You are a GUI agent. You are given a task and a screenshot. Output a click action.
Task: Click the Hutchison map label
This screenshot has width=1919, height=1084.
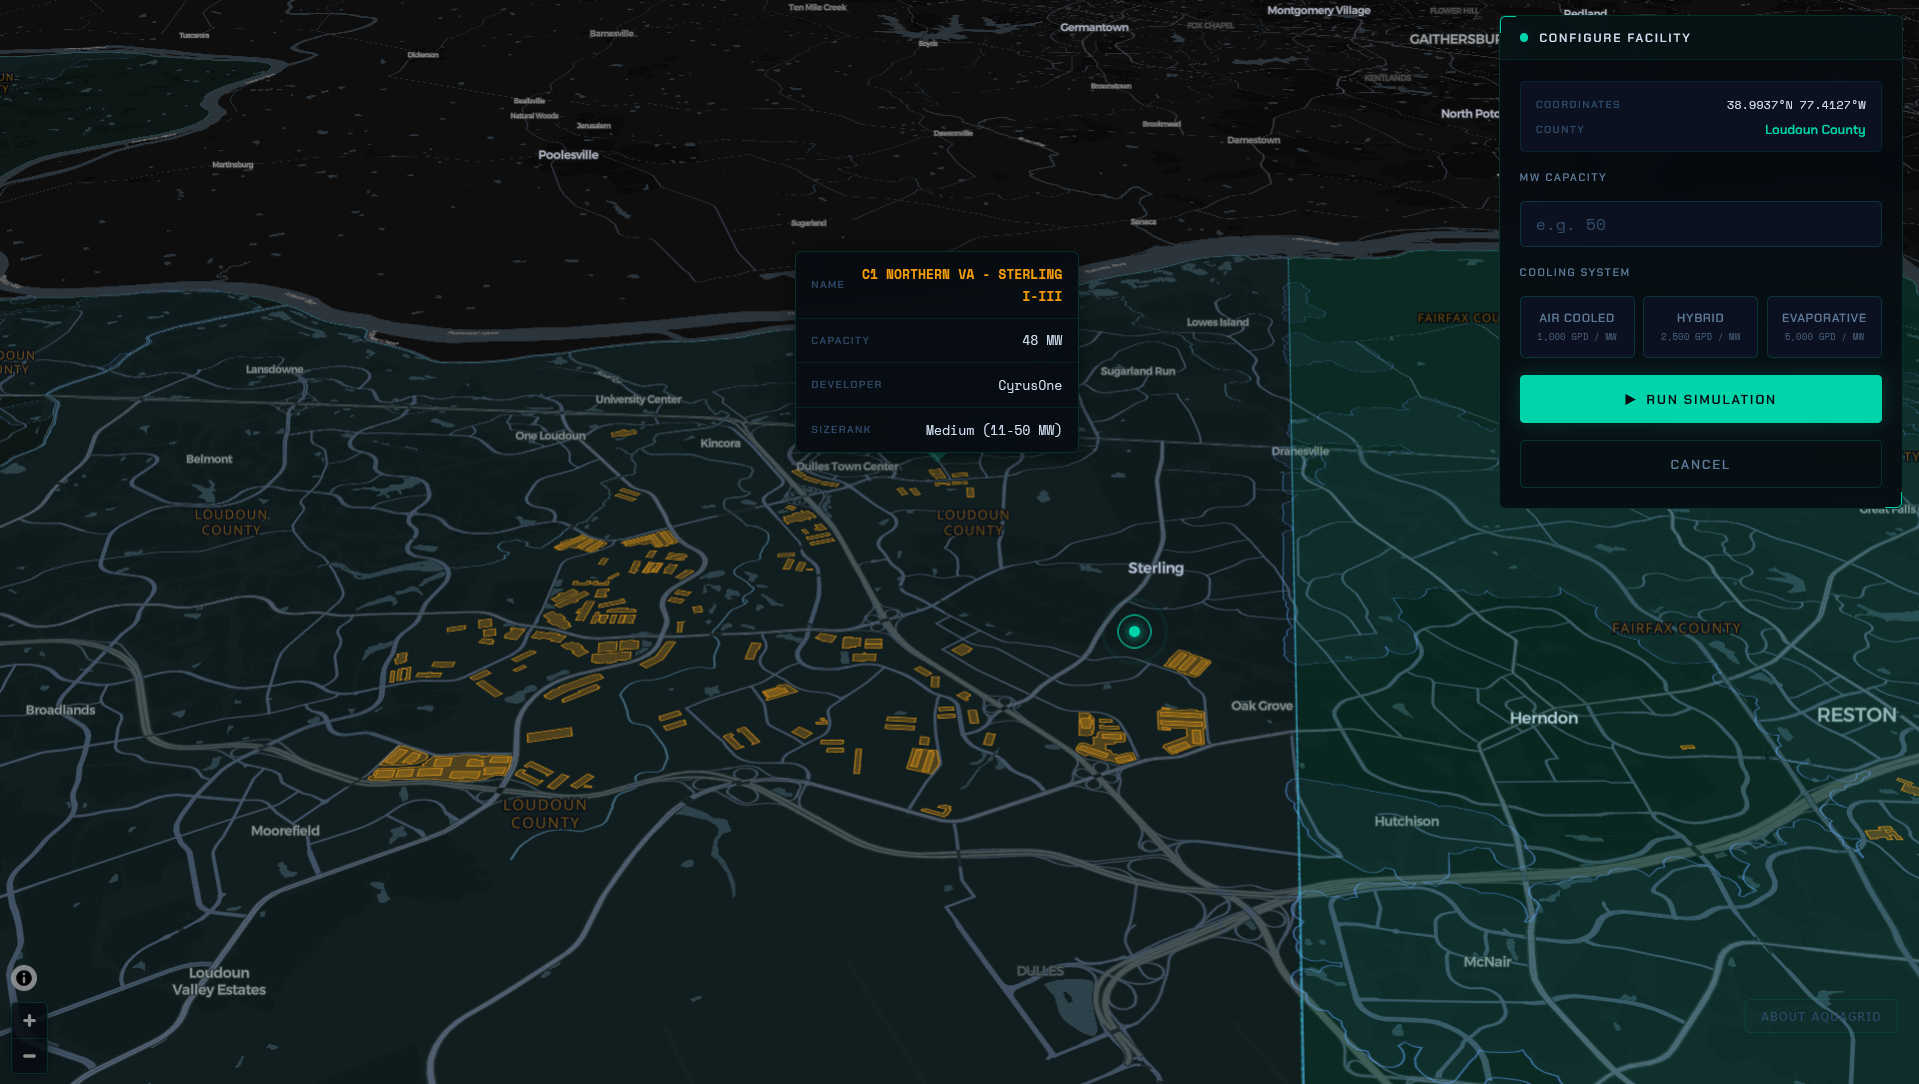pos(1407,822)
